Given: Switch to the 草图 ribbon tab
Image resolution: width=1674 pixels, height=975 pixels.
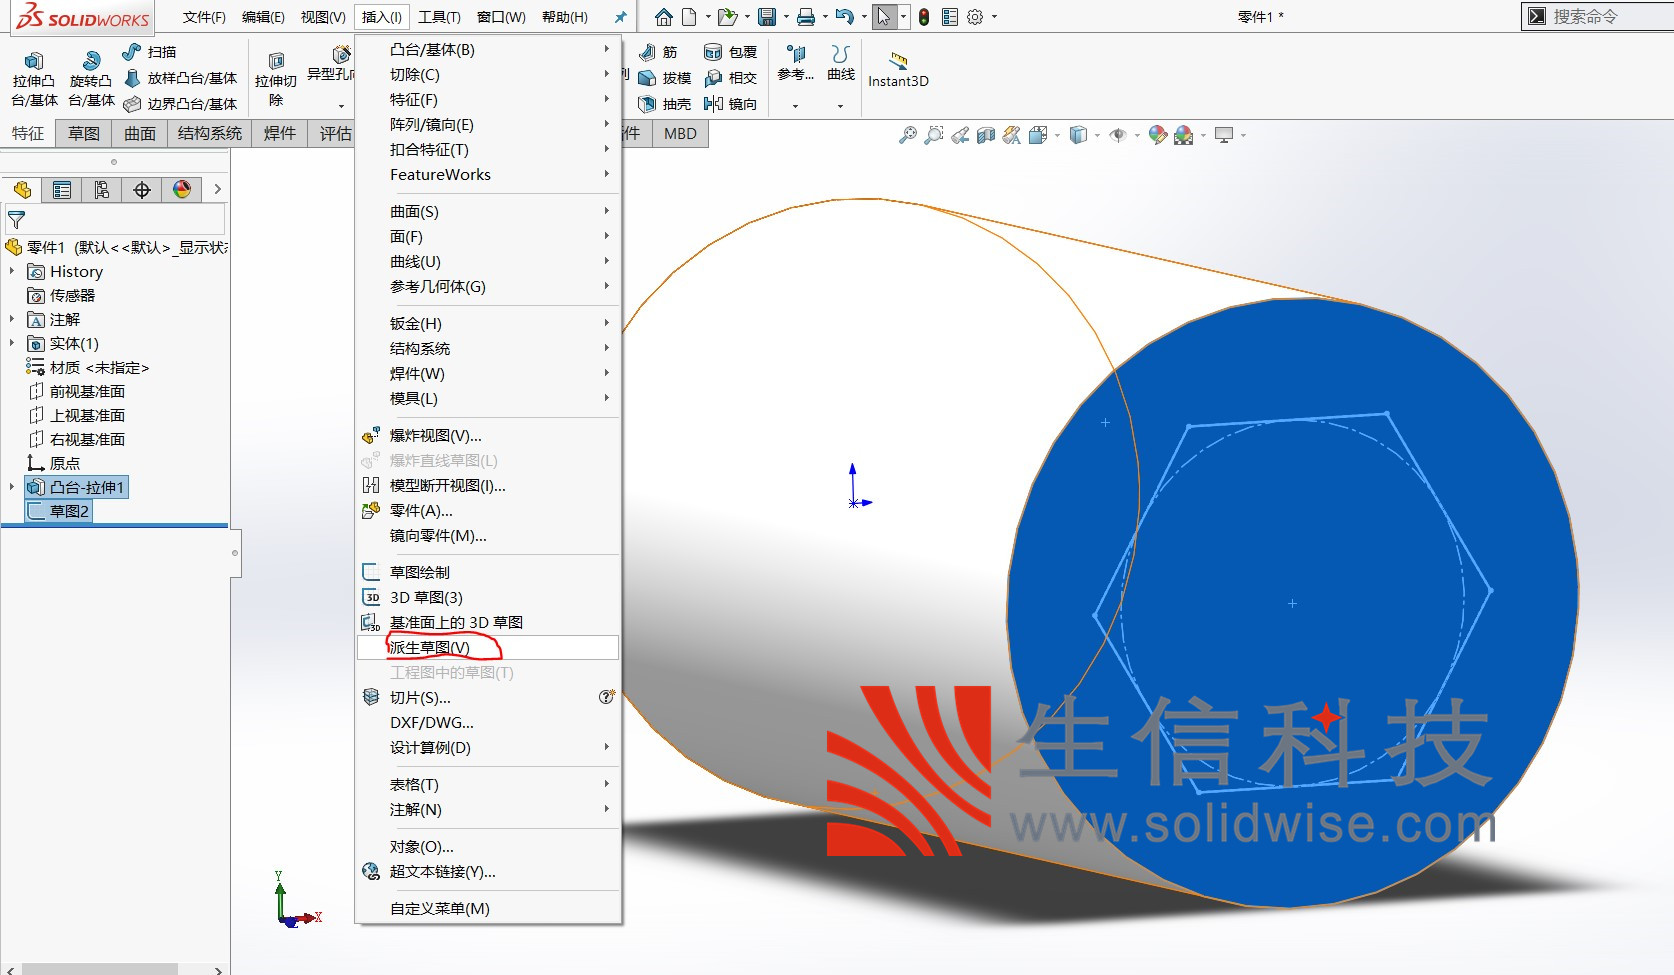Looking at the screenshot, I should tap(84, 134).
